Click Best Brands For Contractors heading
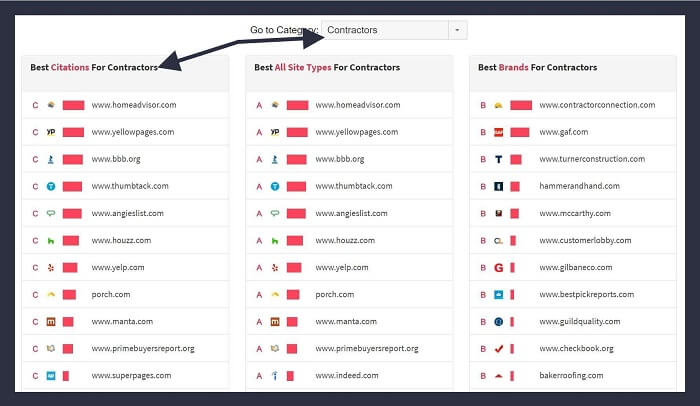Viewport: 700px width, 406px height. (538, 67)
